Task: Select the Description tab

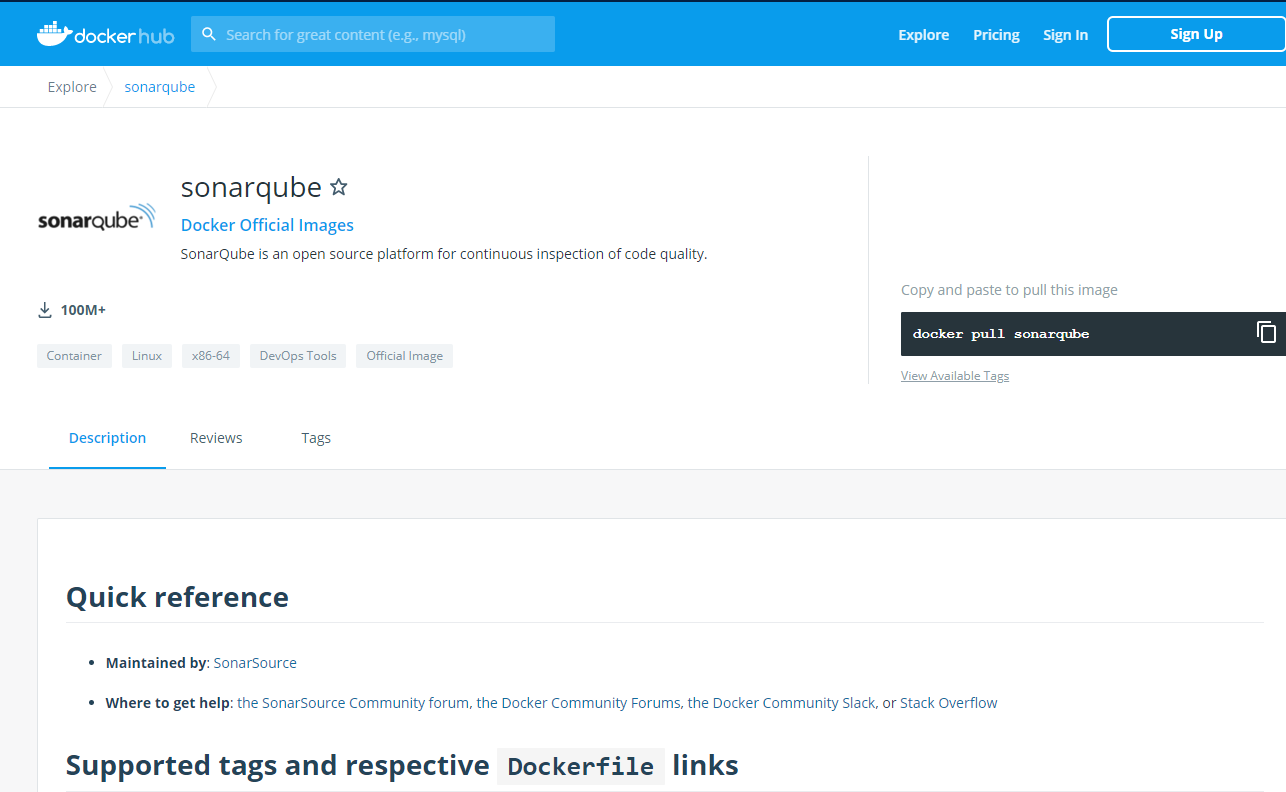Action: coord(107,437)
